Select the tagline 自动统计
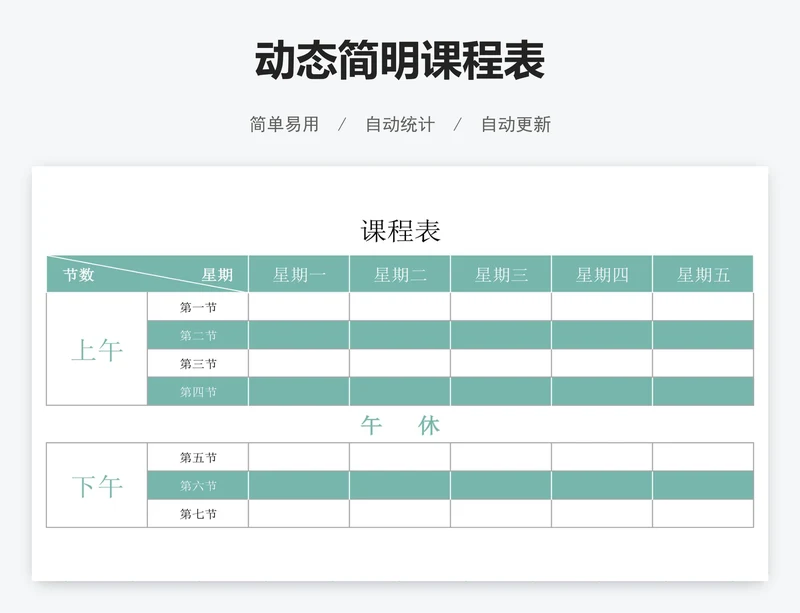The image size is (800, 613). pos(400,124)
